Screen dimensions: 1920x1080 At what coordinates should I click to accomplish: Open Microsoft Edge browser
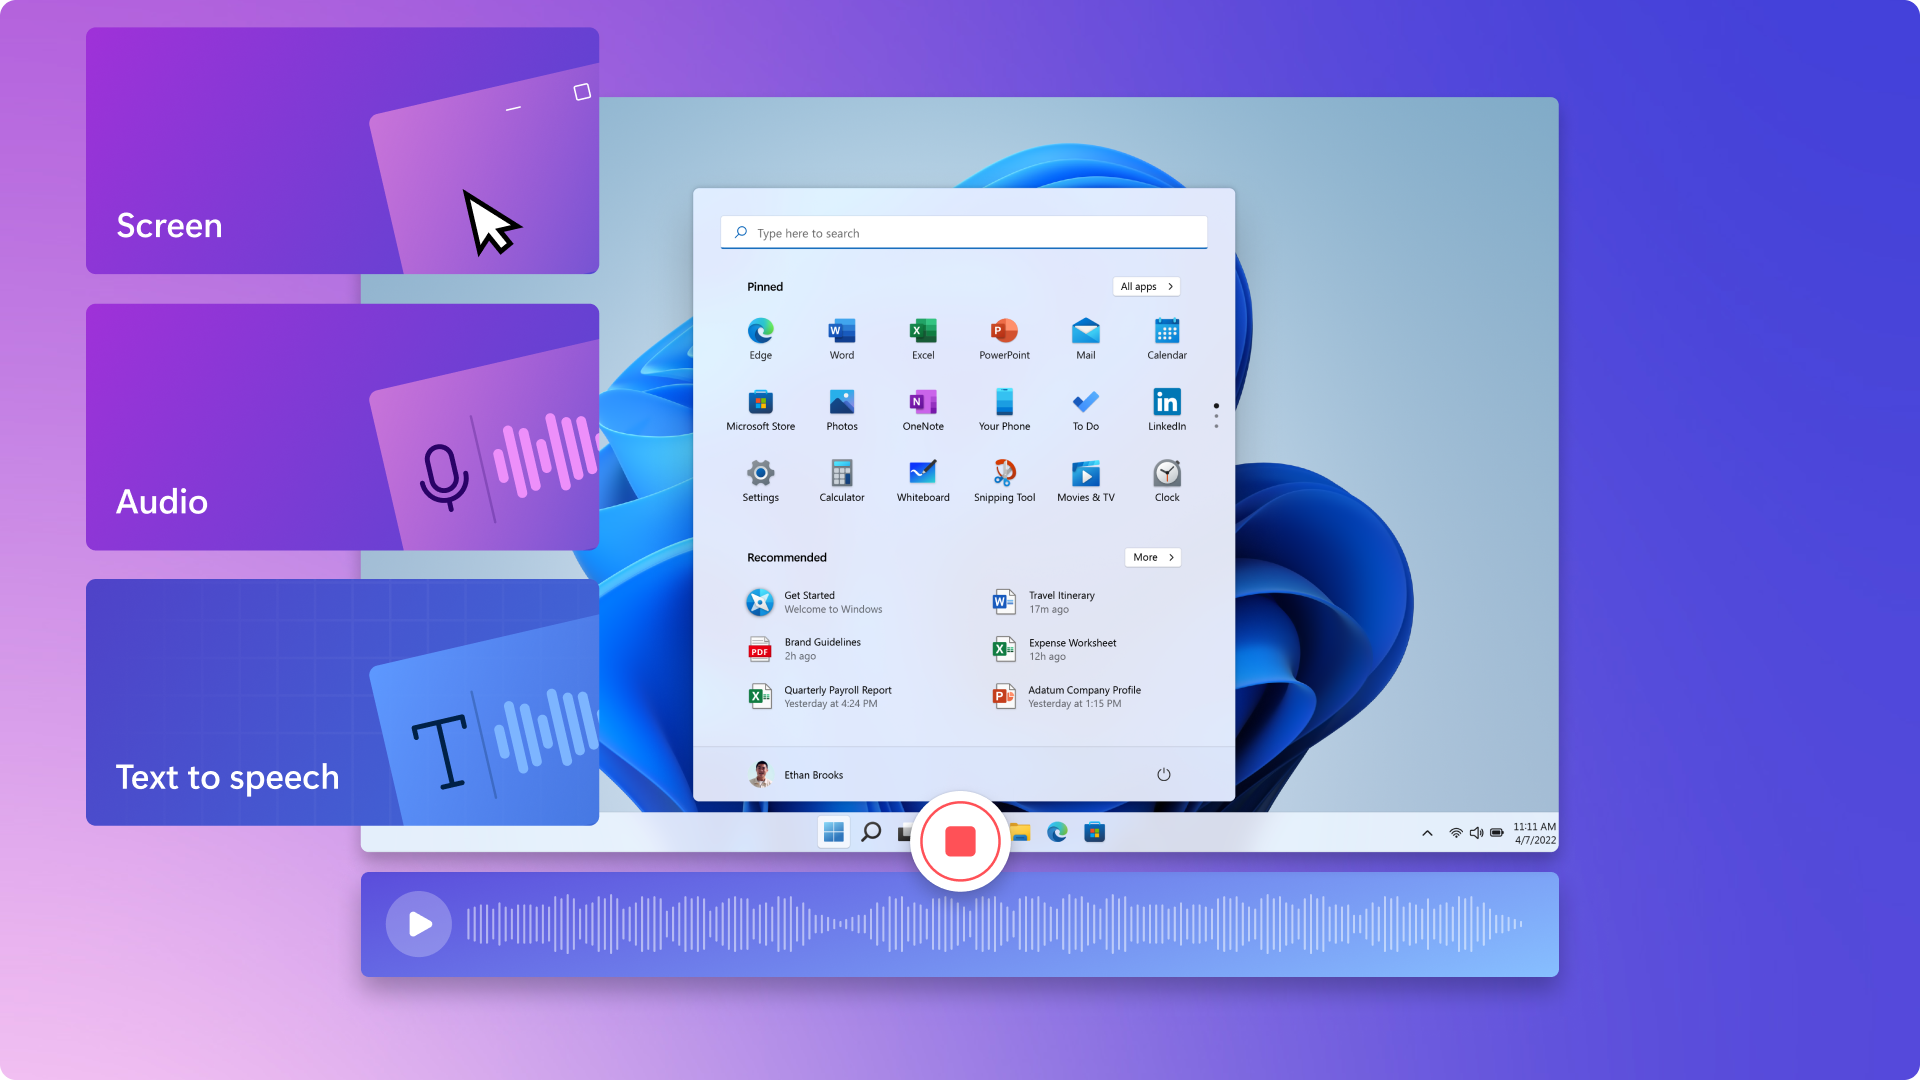click(760, 331)
